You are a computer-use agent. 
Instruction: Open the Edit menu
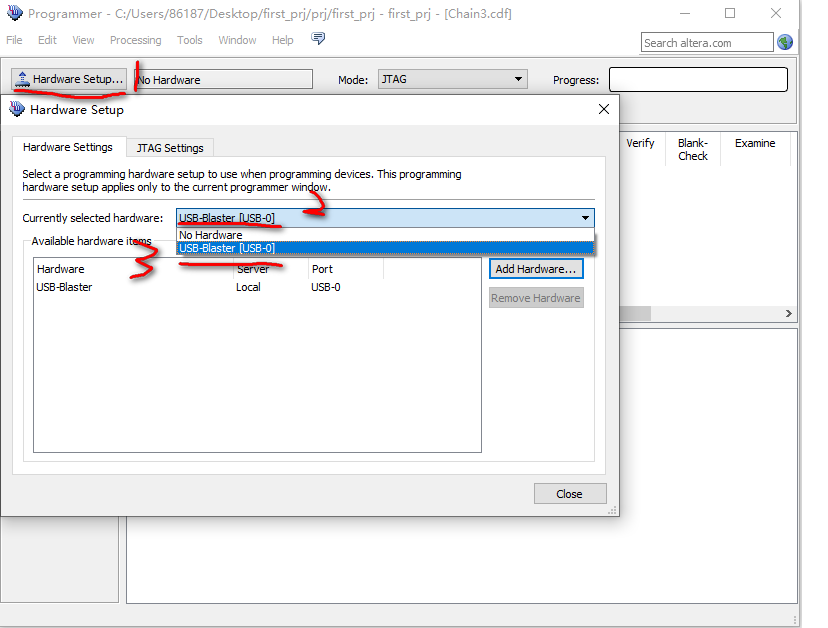tap(47, 40)
